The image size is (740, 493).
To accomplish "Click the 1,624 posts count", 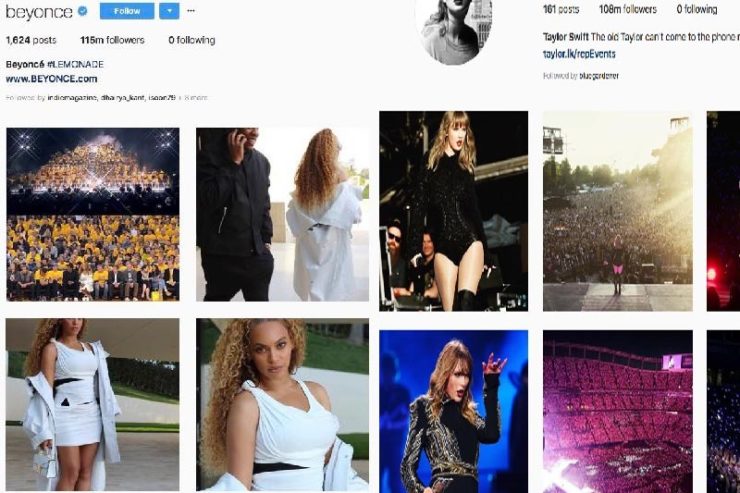I will click(x=31, y=40).
